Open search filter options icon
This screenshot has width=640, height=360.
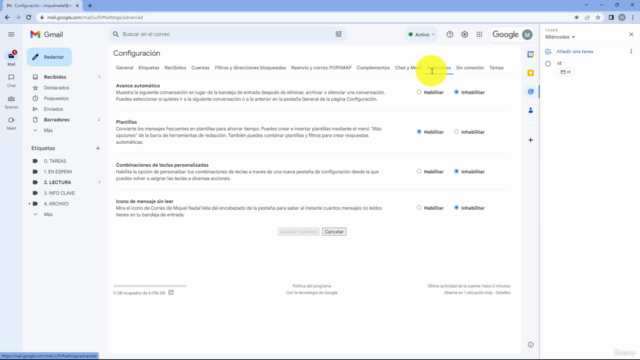pos(338,34)
